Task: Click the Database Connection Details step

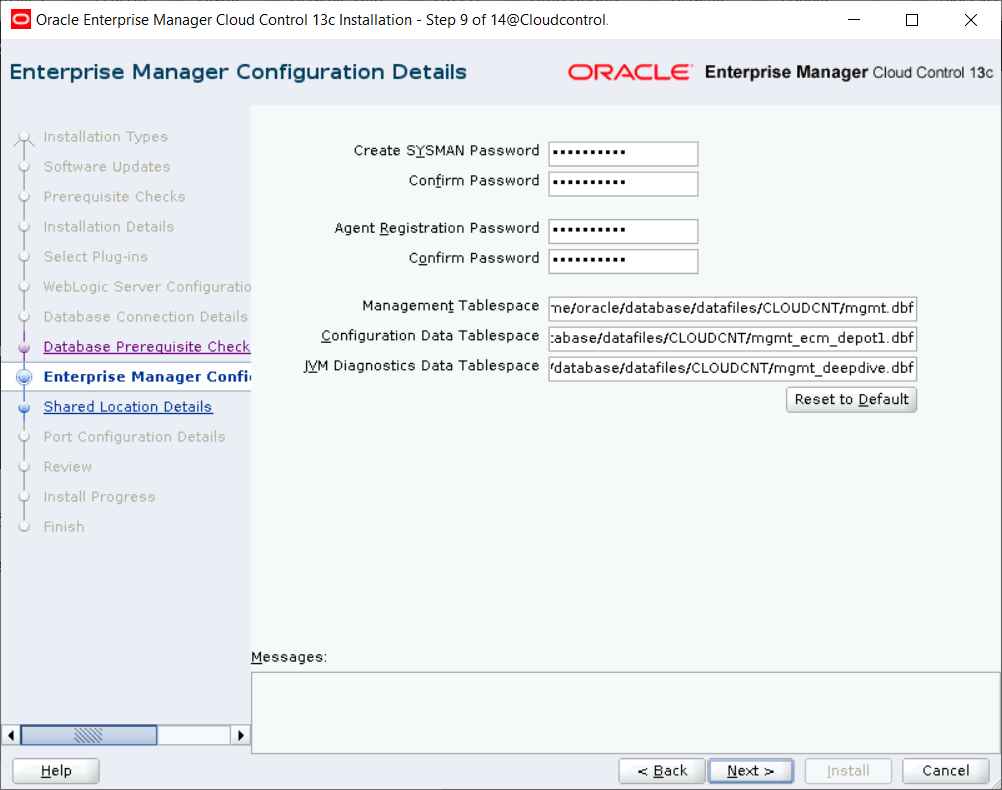Action: point(146,317)
